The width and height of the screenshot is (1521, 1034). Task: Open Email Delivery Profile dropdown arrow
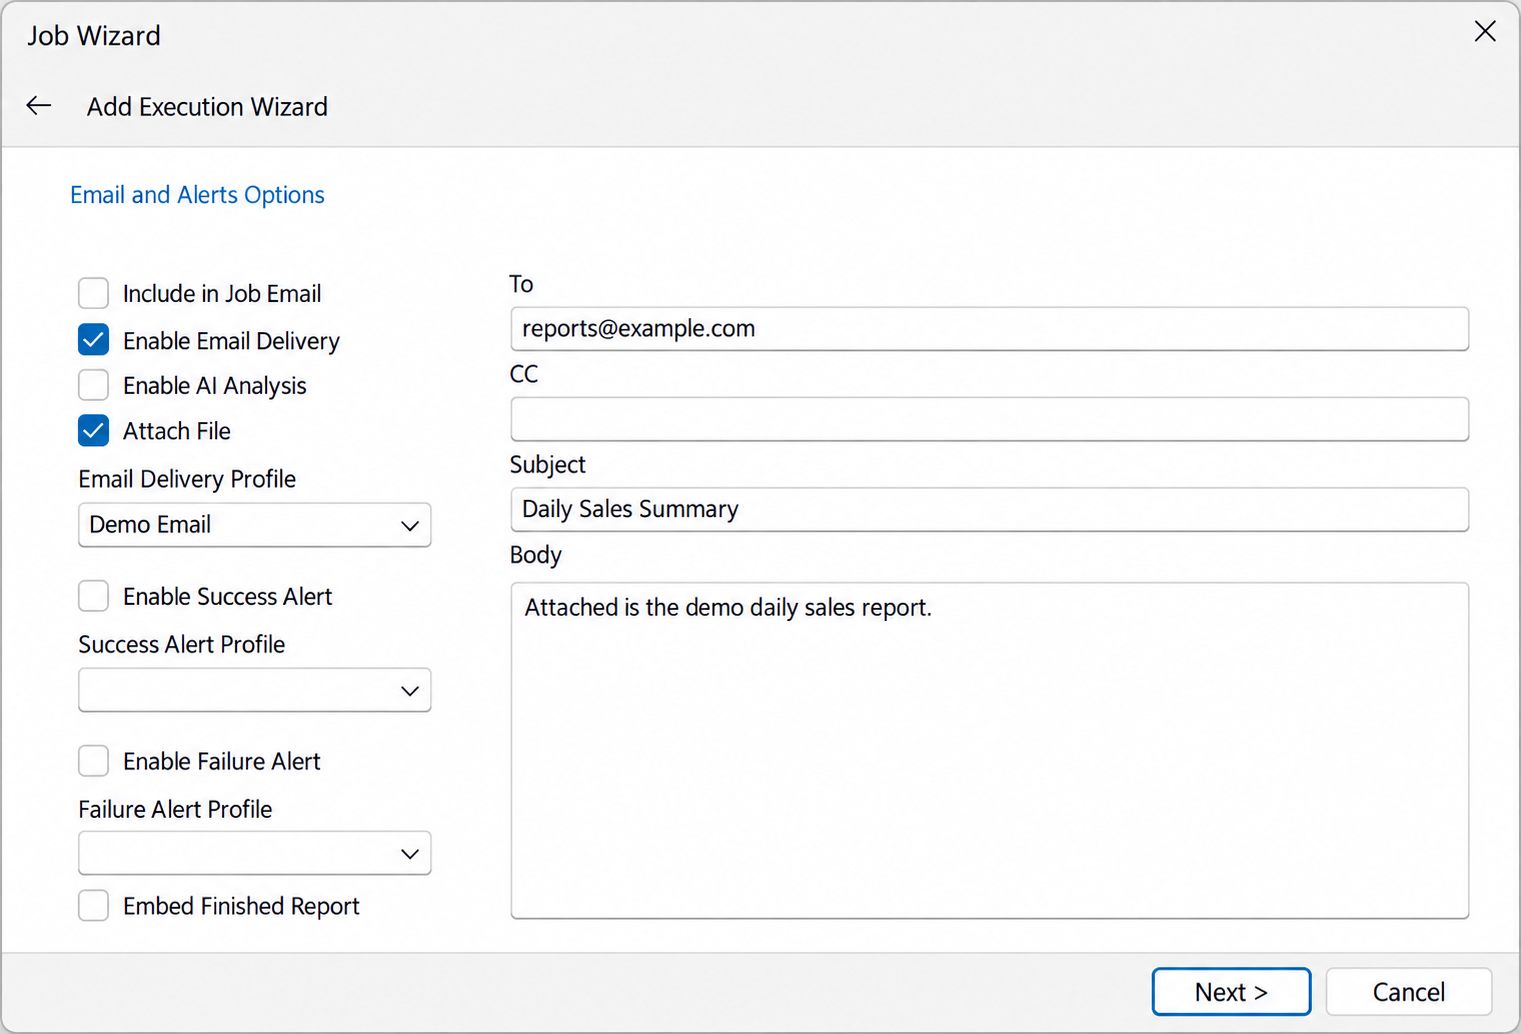(409, 526)
